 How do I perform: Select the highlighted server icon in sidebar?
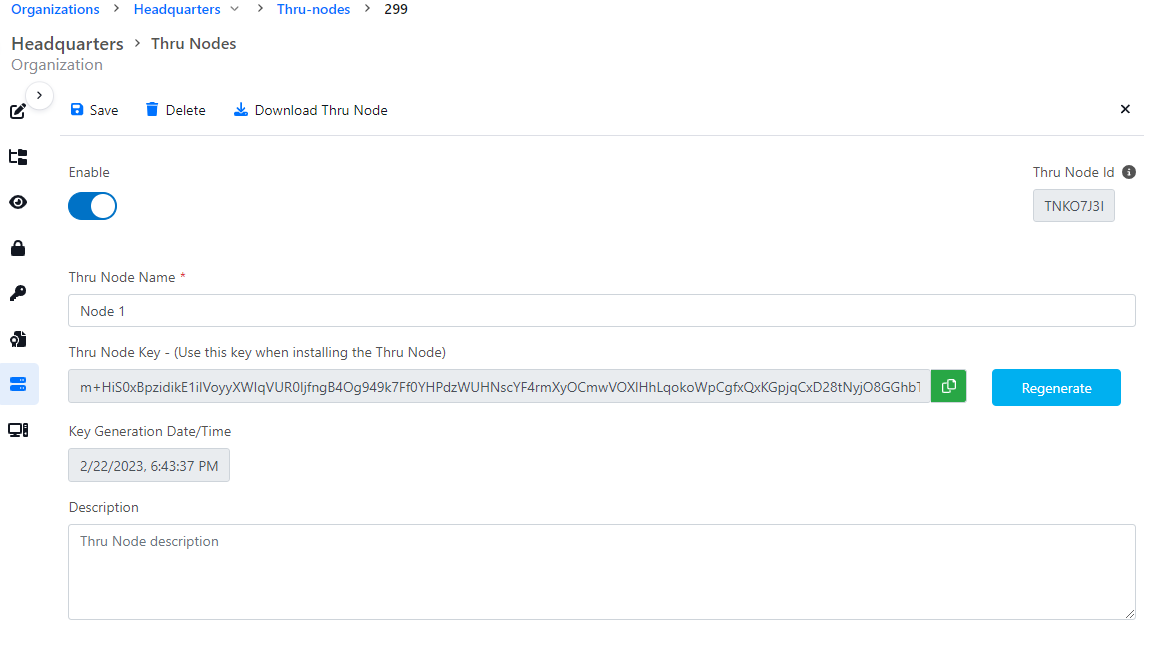[18, 384]
